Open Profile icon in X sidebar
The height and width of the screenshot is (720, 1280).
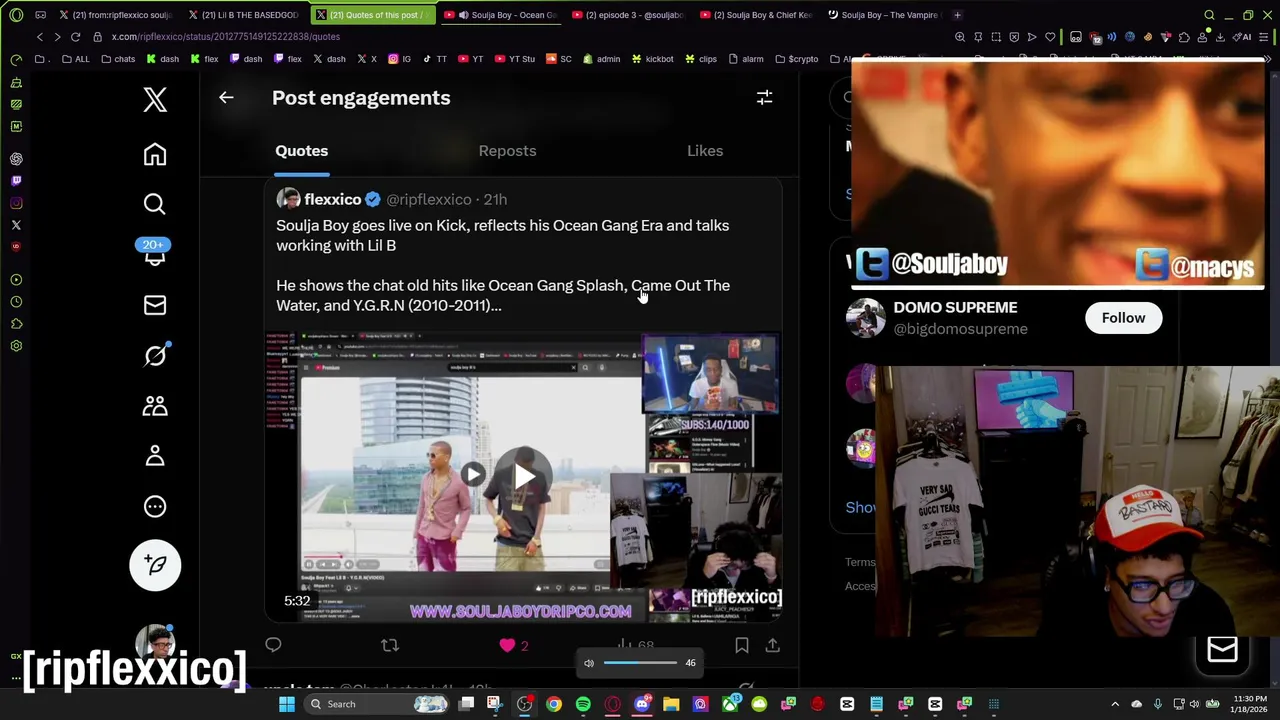154,456
